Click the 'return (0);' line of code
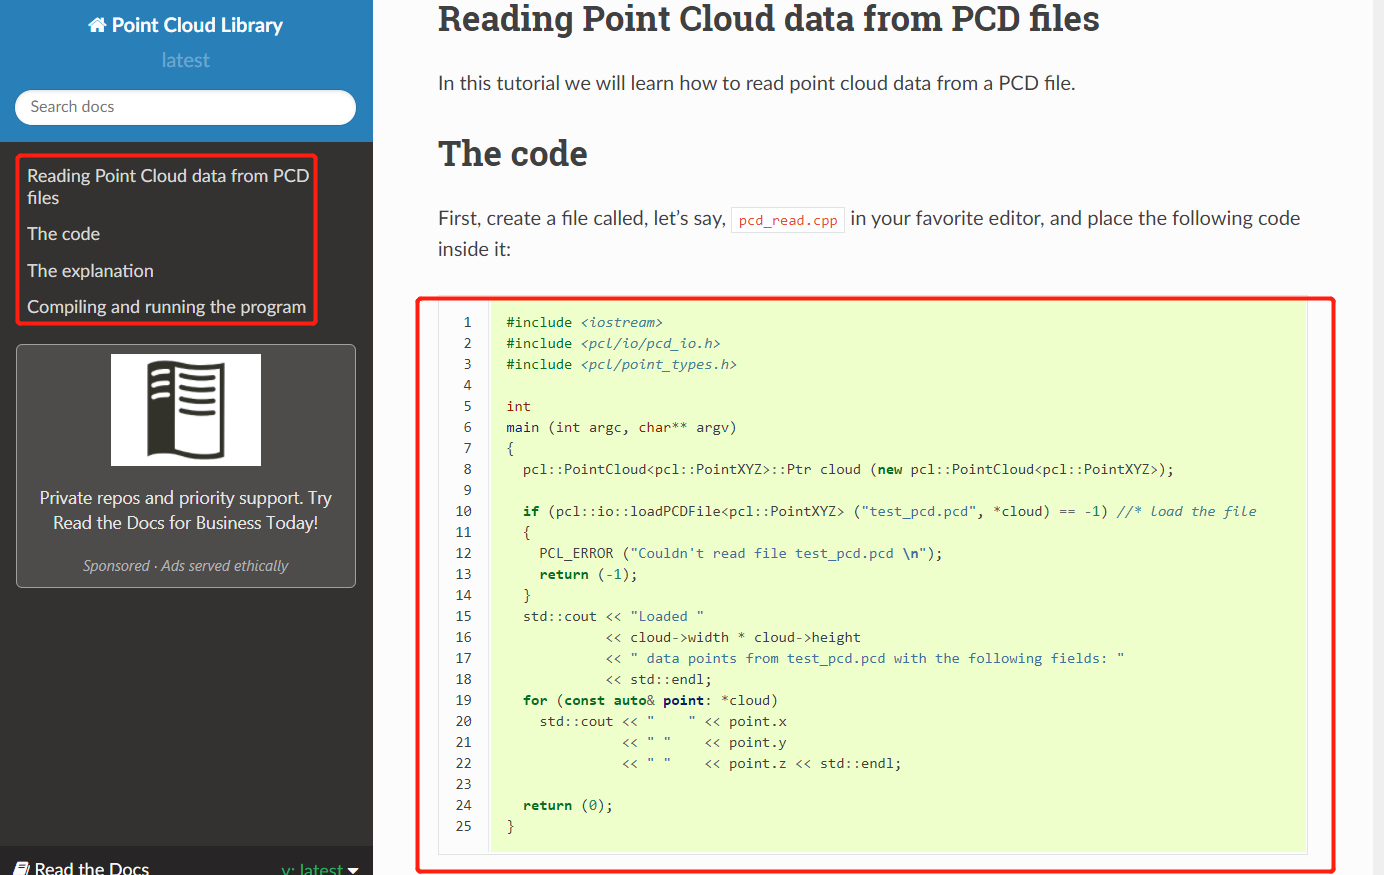1384x875 pixels. click(567, 805)
